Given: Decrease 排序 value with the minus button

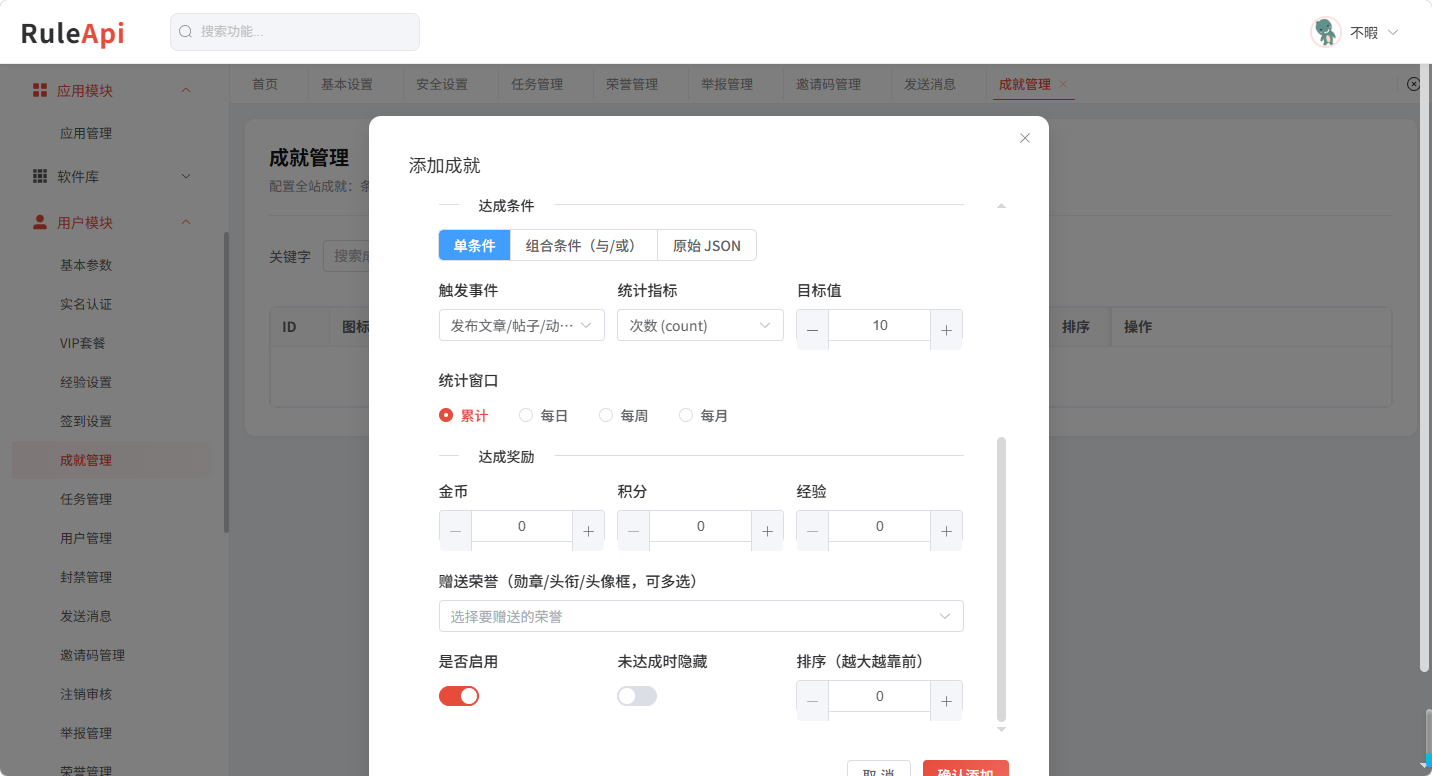Looking at the screenshot, I should click(x=812, y=701).
